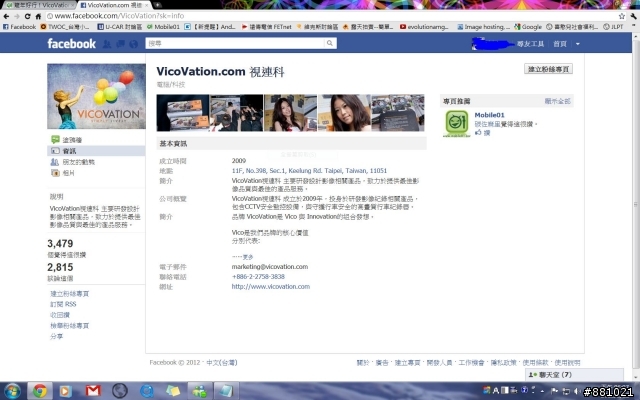Open Facebook friend requests icon
Screen dimensions: 640x400
tap(107, 44)
